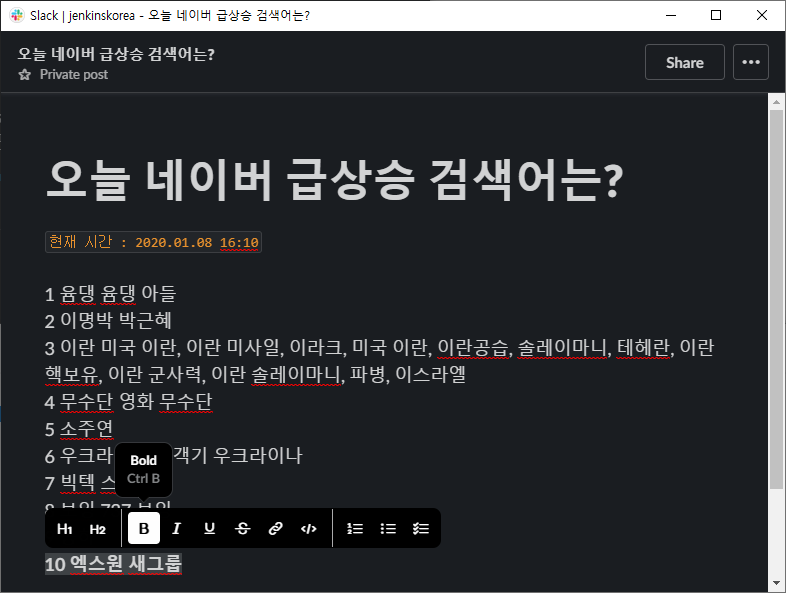Viewport: 786px width, 593px height.
Task: Toggle Bold formatting button
Action: pyautogui.click(x=144, y=528)
